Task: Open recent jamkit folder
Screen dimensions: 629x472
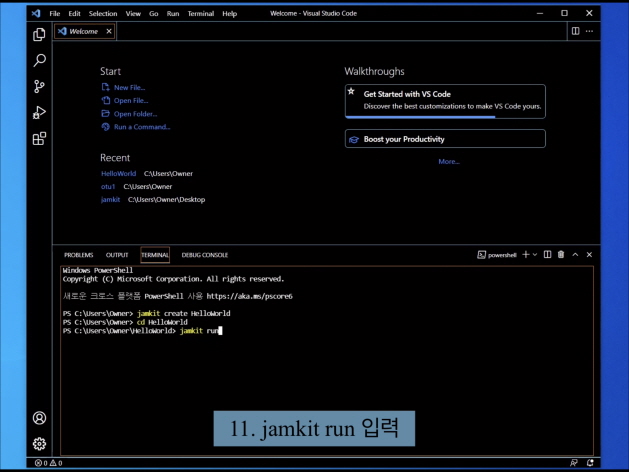Action: pyautogui.click(x=110, y=199)
